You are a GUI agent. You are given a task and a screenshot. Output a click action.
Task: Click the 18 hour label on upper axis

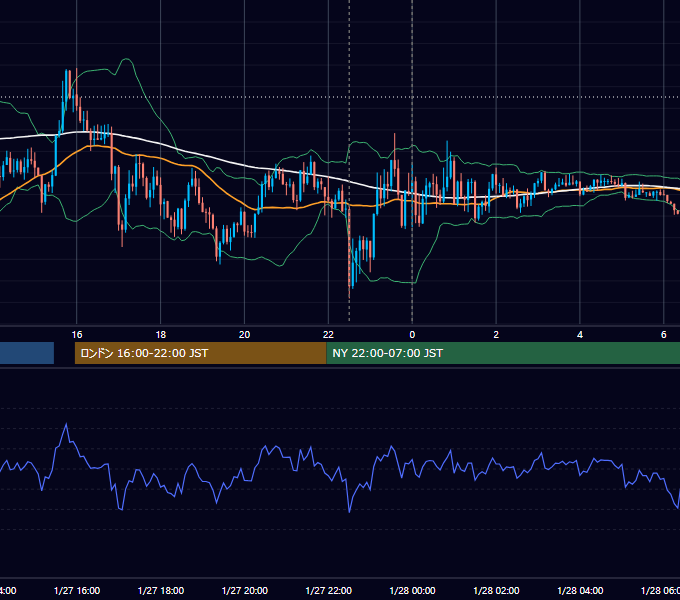tap(160, 335)
